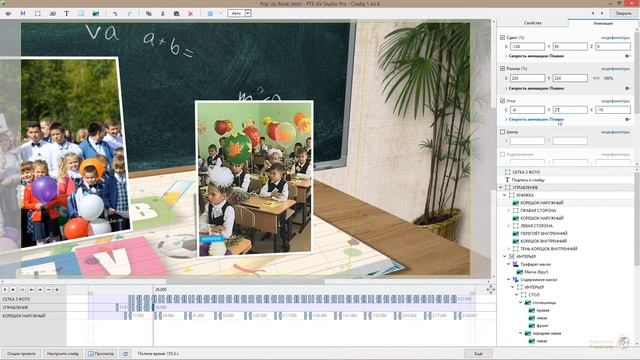640x360 pixels.
Task: Click the СЕТКА 3 ФОТО timeline track label
Action: coord(16,299)
